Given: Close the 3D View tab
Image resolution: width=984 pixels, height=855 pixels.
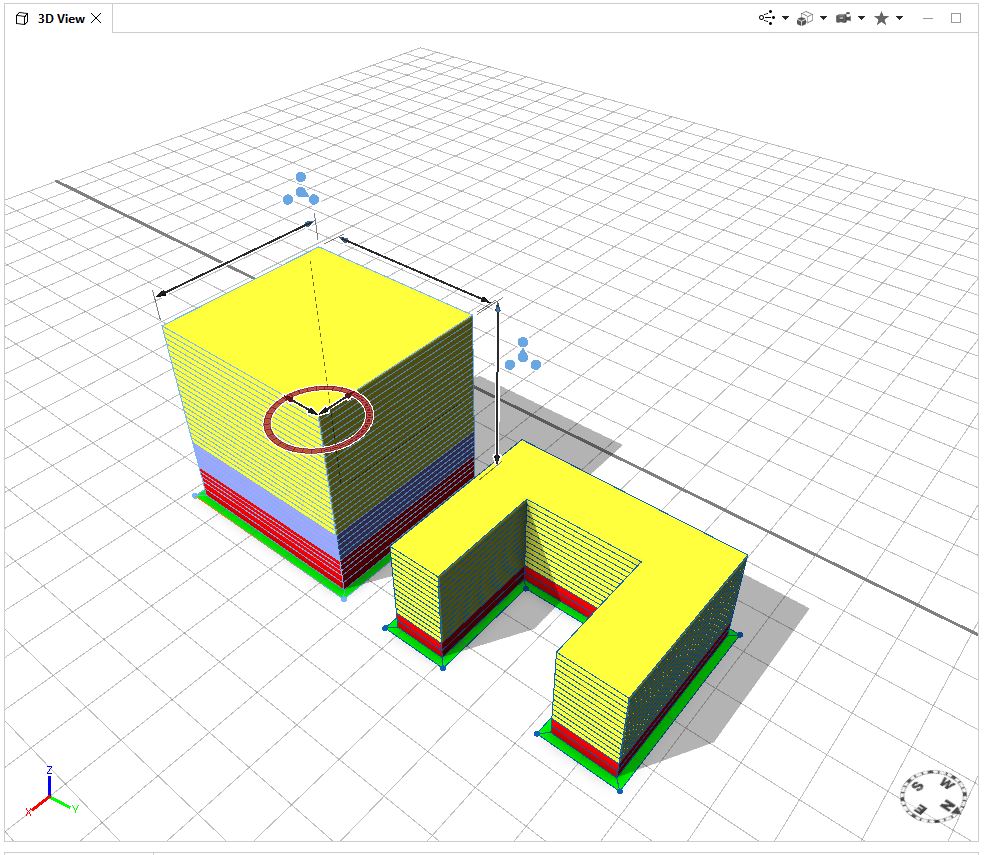Looking at the screenshot, I should tap(96, 18).
